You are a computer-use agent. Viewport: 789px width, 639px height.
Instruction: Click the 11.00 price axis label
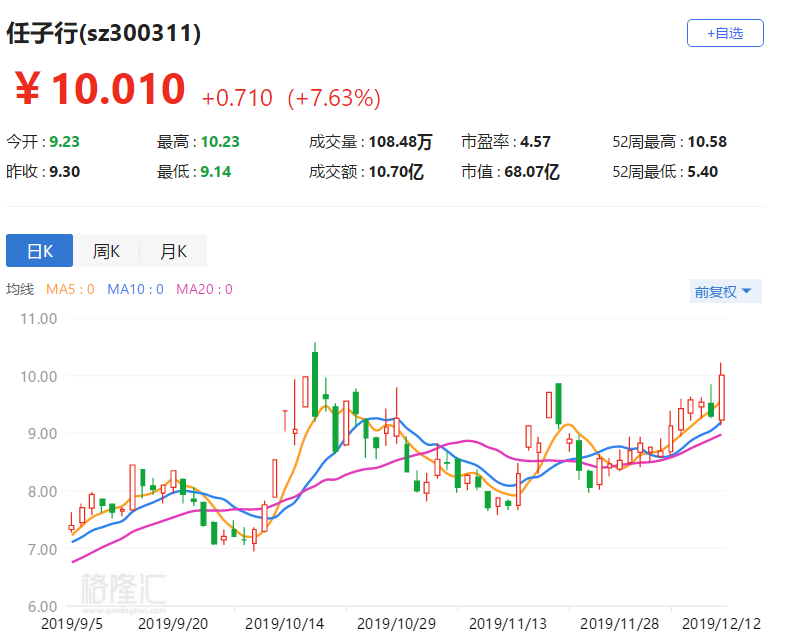[39, 318]
